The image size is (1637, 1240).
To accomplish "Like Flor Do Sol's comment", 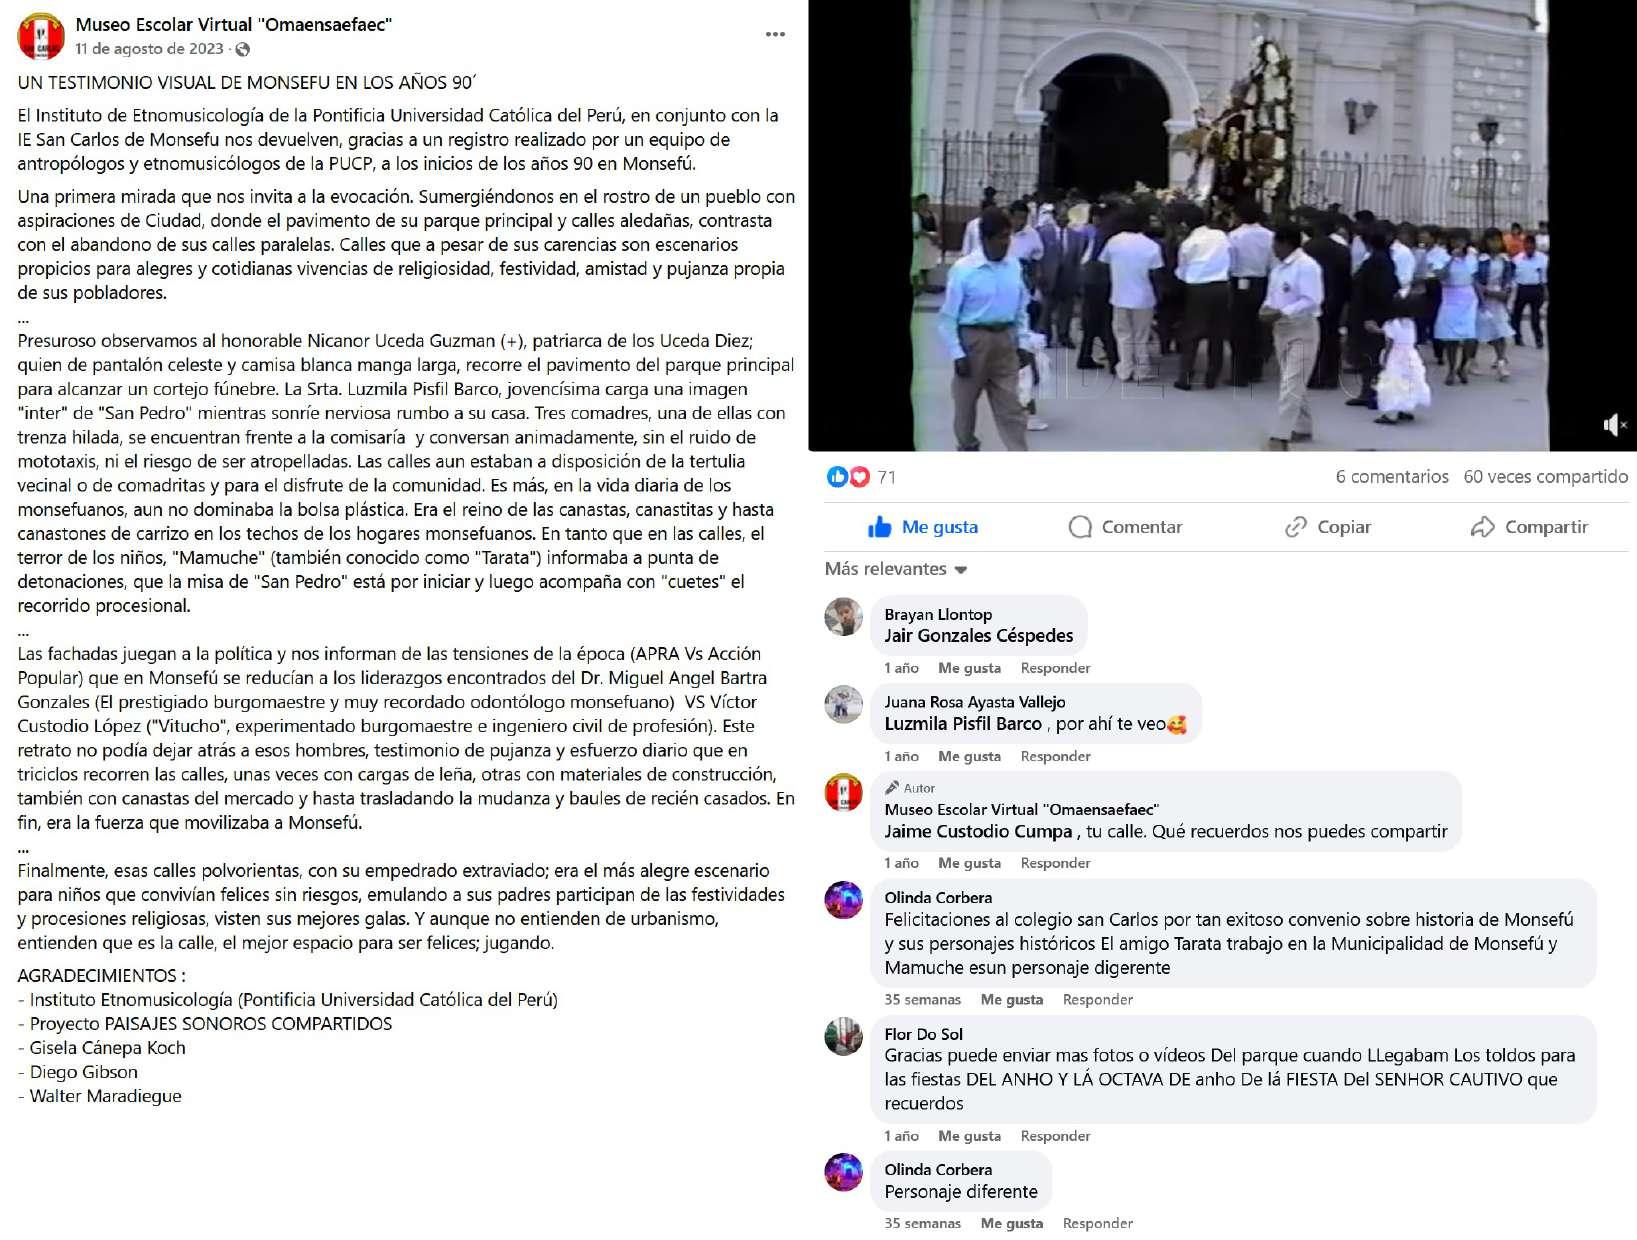I will click(x=969, y=1136).
